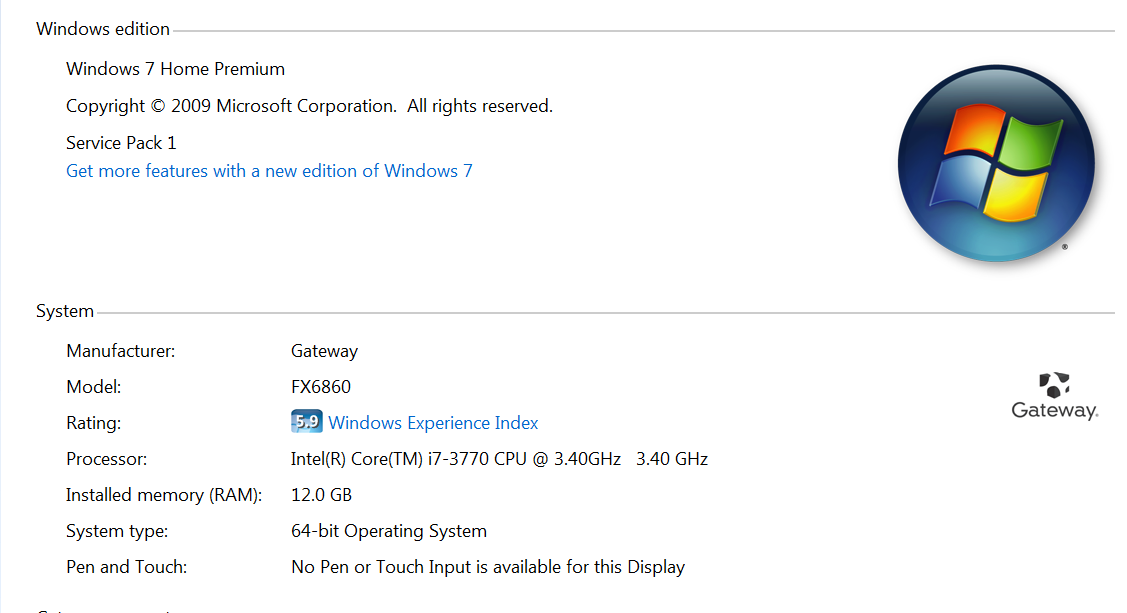Click the 64-bit Operating System value
The image size is (1127, 613).
[389, 531]
